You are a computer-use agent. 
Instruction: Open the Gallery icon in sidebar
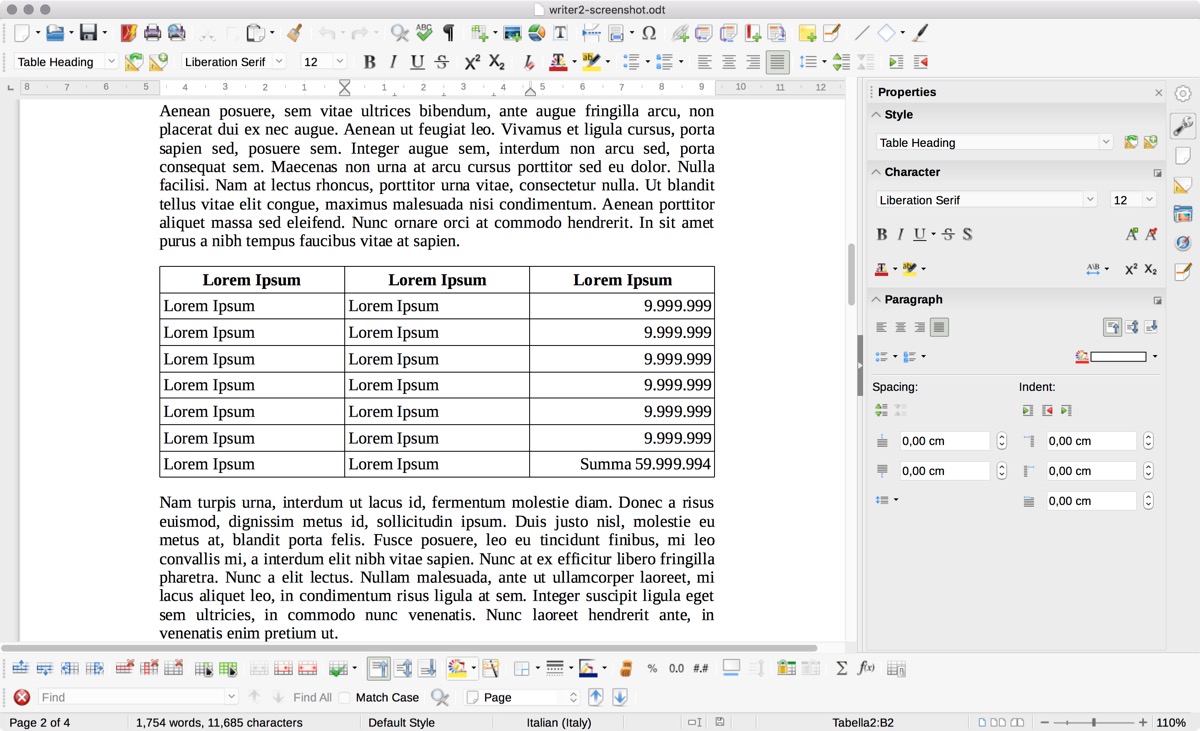[1183, 214]
